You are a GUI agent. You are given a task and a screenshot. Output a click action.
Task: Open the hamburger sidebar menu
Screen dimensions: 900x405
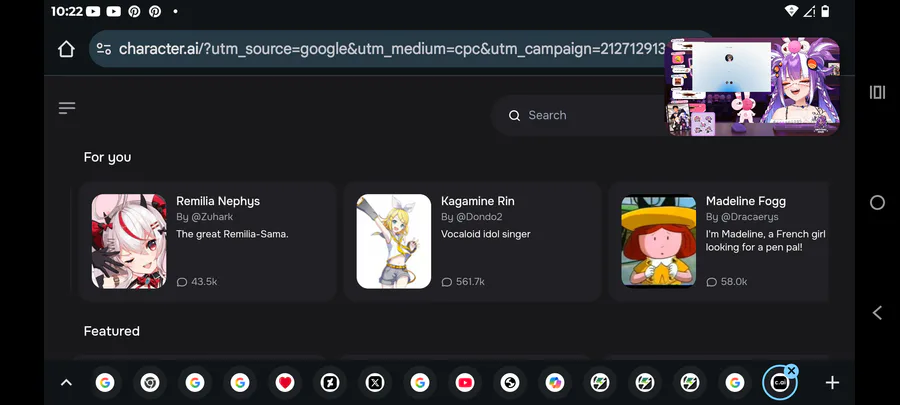(67, 108)
